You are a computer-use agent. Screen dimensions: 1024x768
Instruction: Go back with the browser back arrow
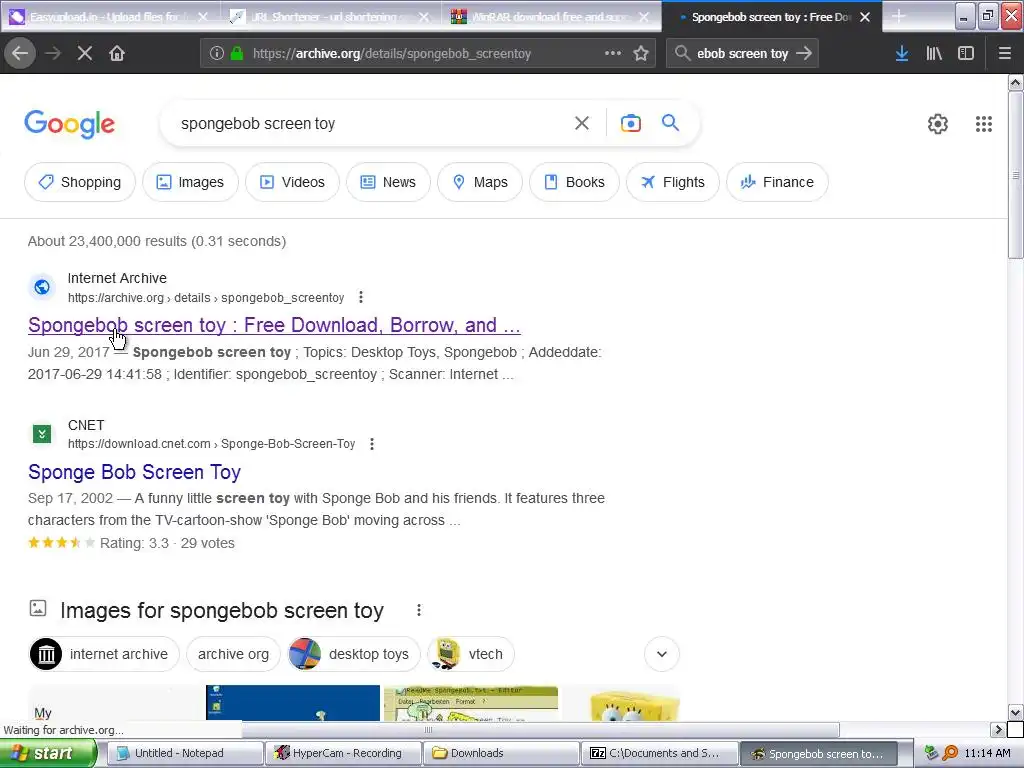point(20,54)
